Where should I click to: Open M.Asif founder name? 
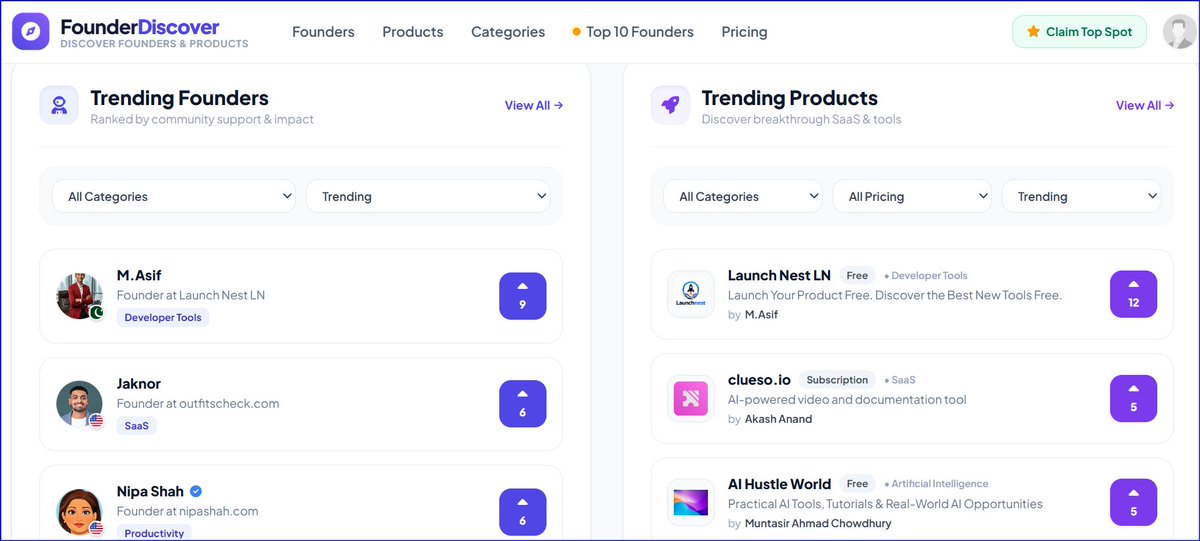coord(139,275)
